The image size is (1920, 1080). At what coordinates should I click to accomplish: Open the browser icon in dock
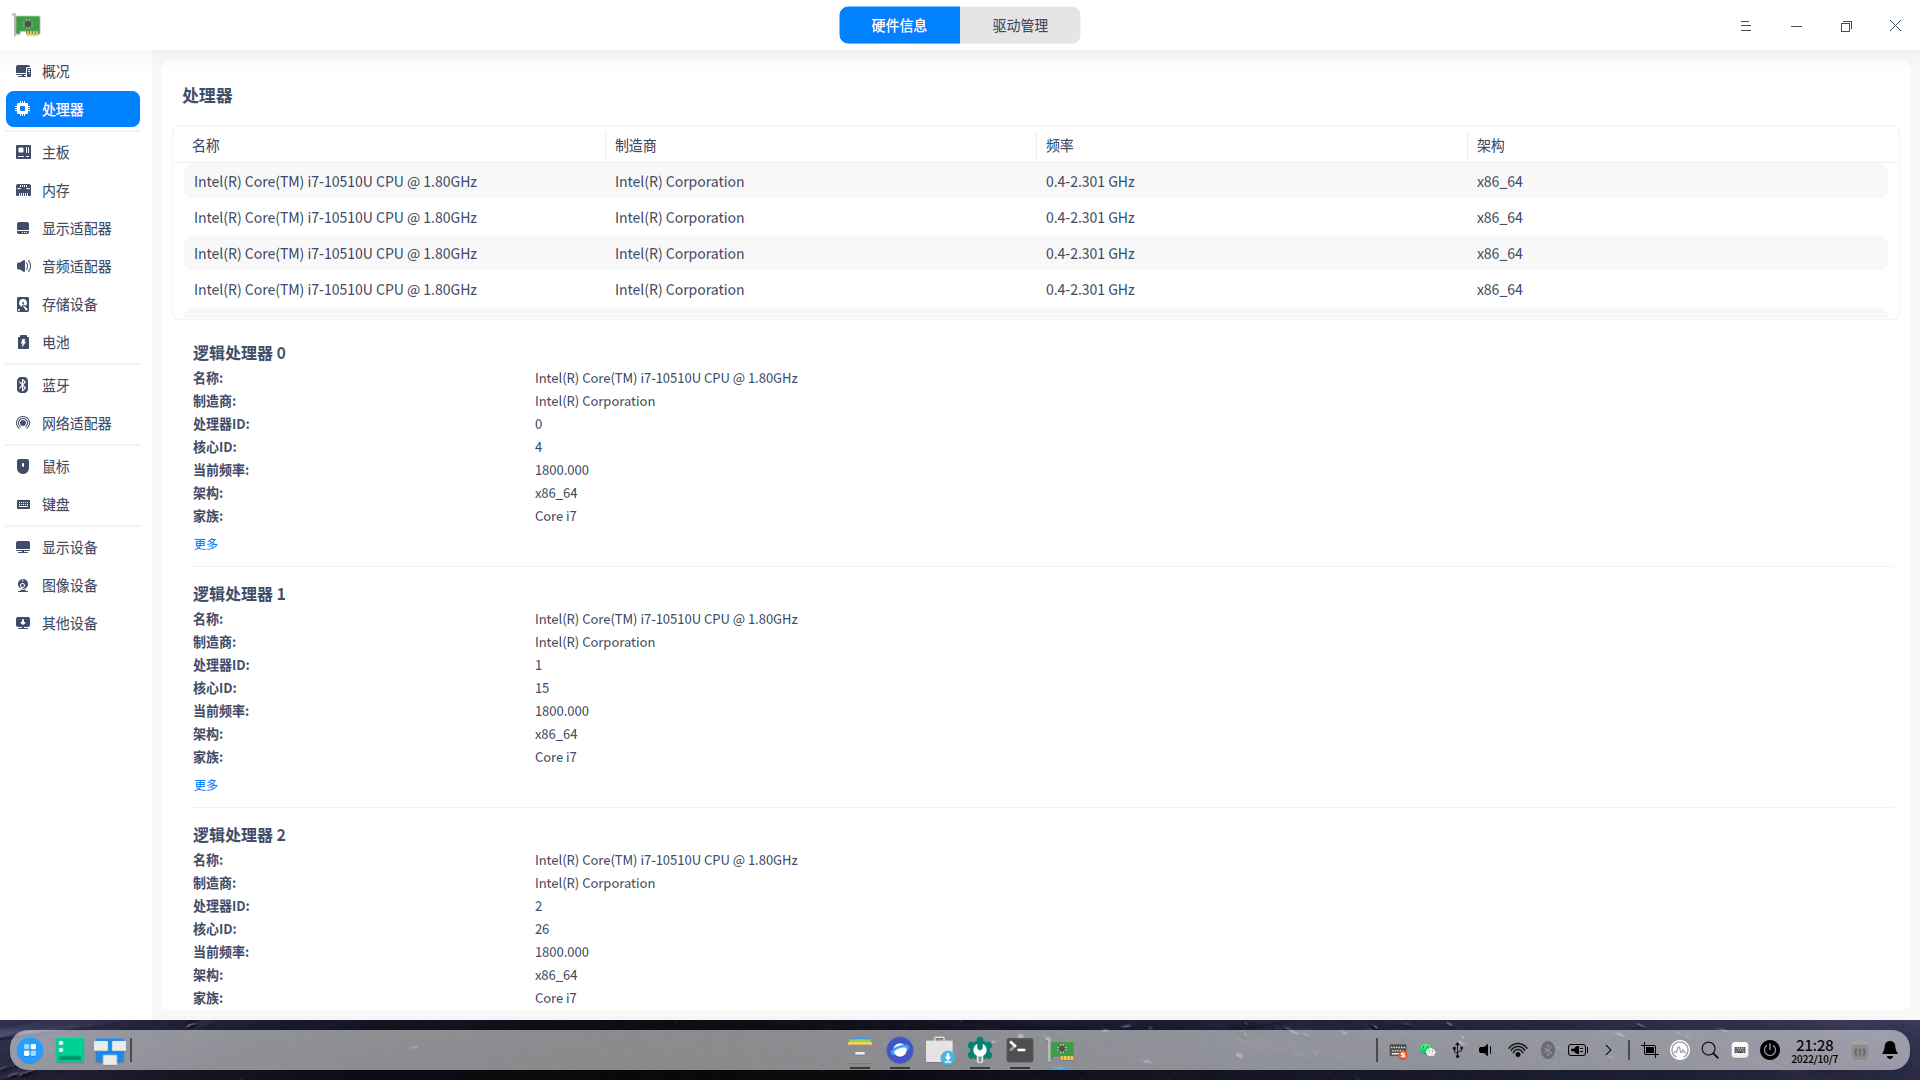[900, 1050]
